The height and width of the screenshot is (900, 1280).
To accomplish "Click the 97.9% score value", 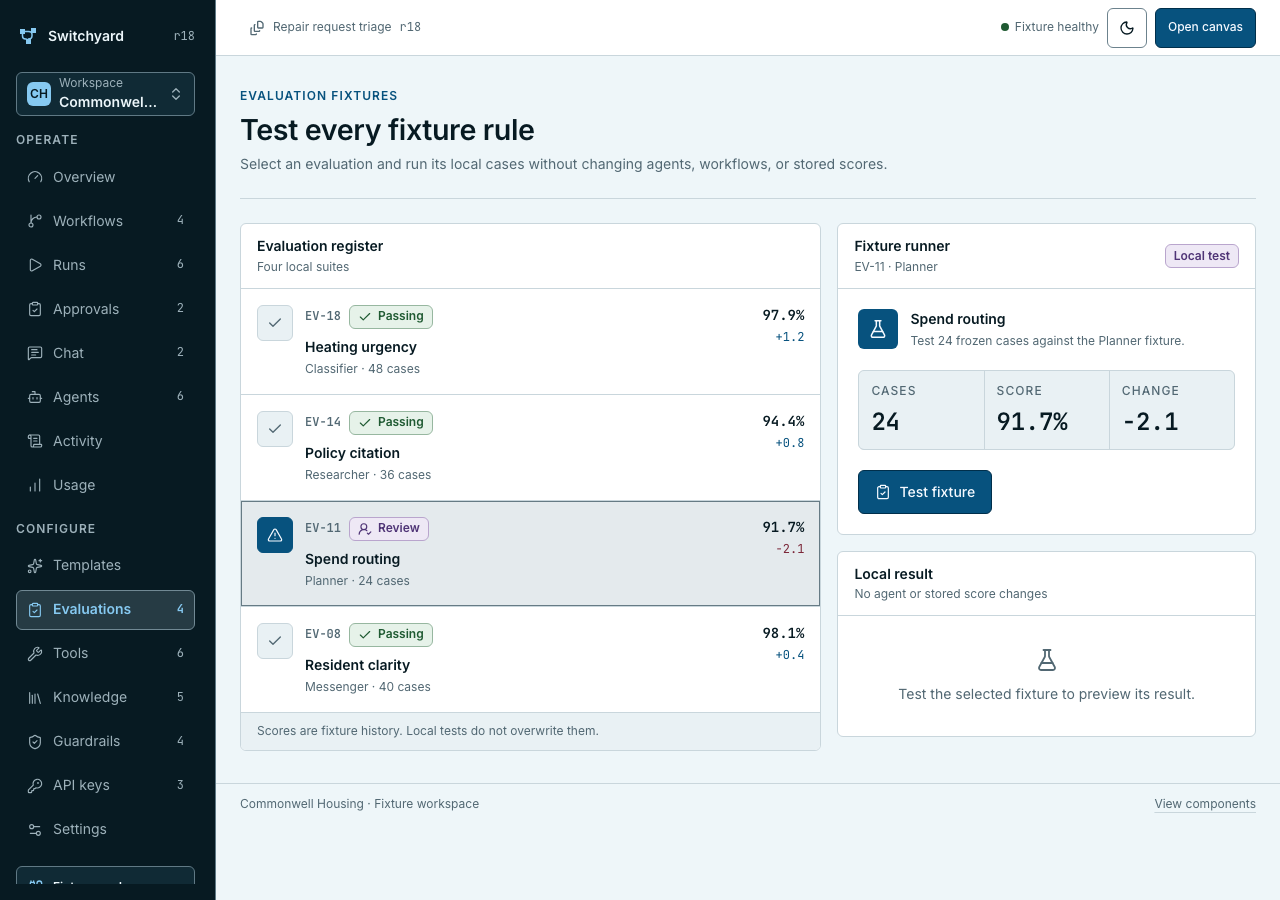I will (783, 315).
